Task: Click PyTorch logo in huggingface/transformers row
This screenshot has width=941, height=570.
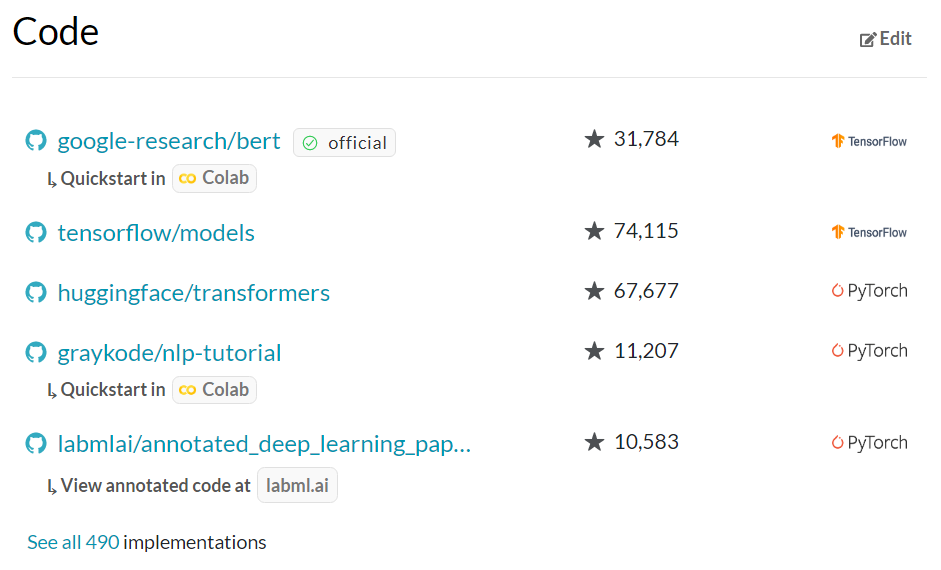Action: [x=869, y=291]
